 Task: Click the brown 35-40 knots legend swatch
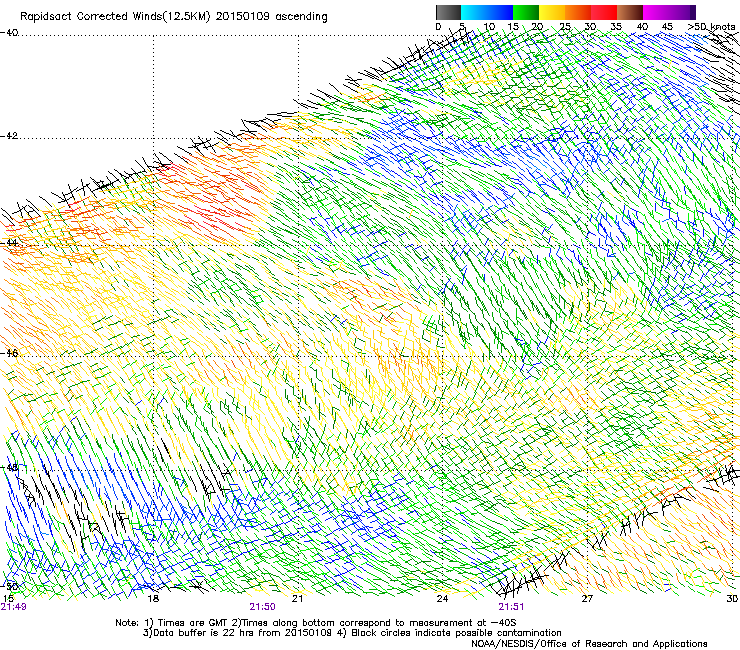pos(630,12)
